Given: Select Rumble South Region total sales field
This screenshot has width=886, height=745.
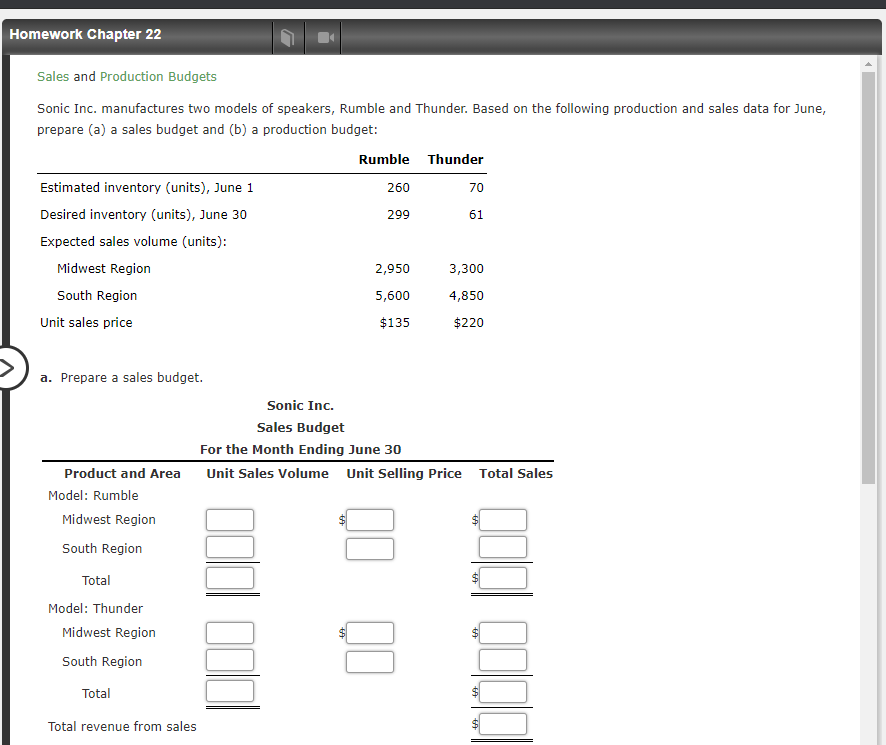Looking at the screenshot, I should 503,547.
